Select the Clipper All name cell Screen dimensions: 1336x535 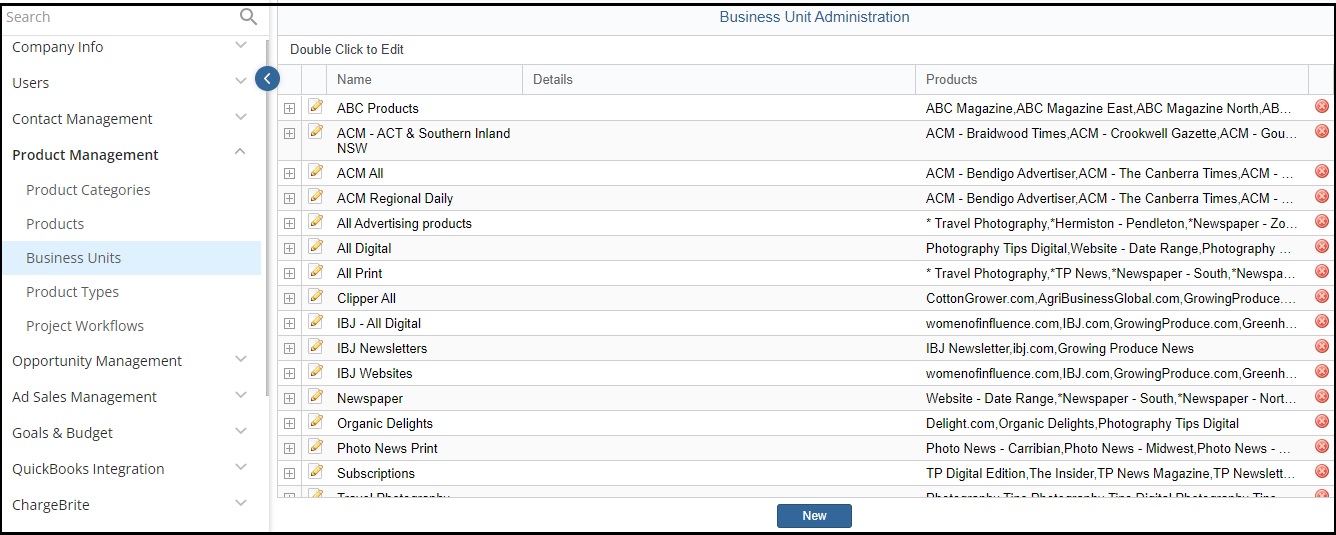coord(424,298)
